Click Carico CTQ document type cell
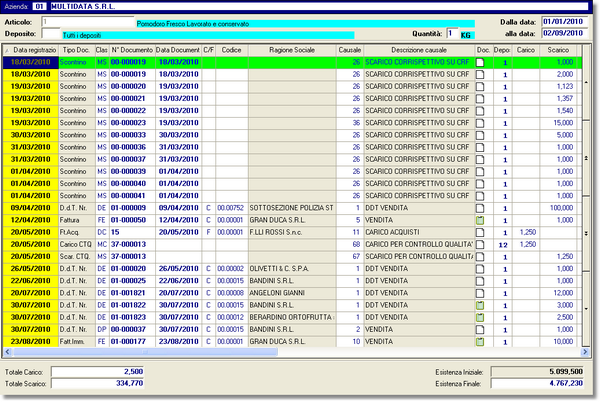The image size is (600, 402). click(76, 244)
